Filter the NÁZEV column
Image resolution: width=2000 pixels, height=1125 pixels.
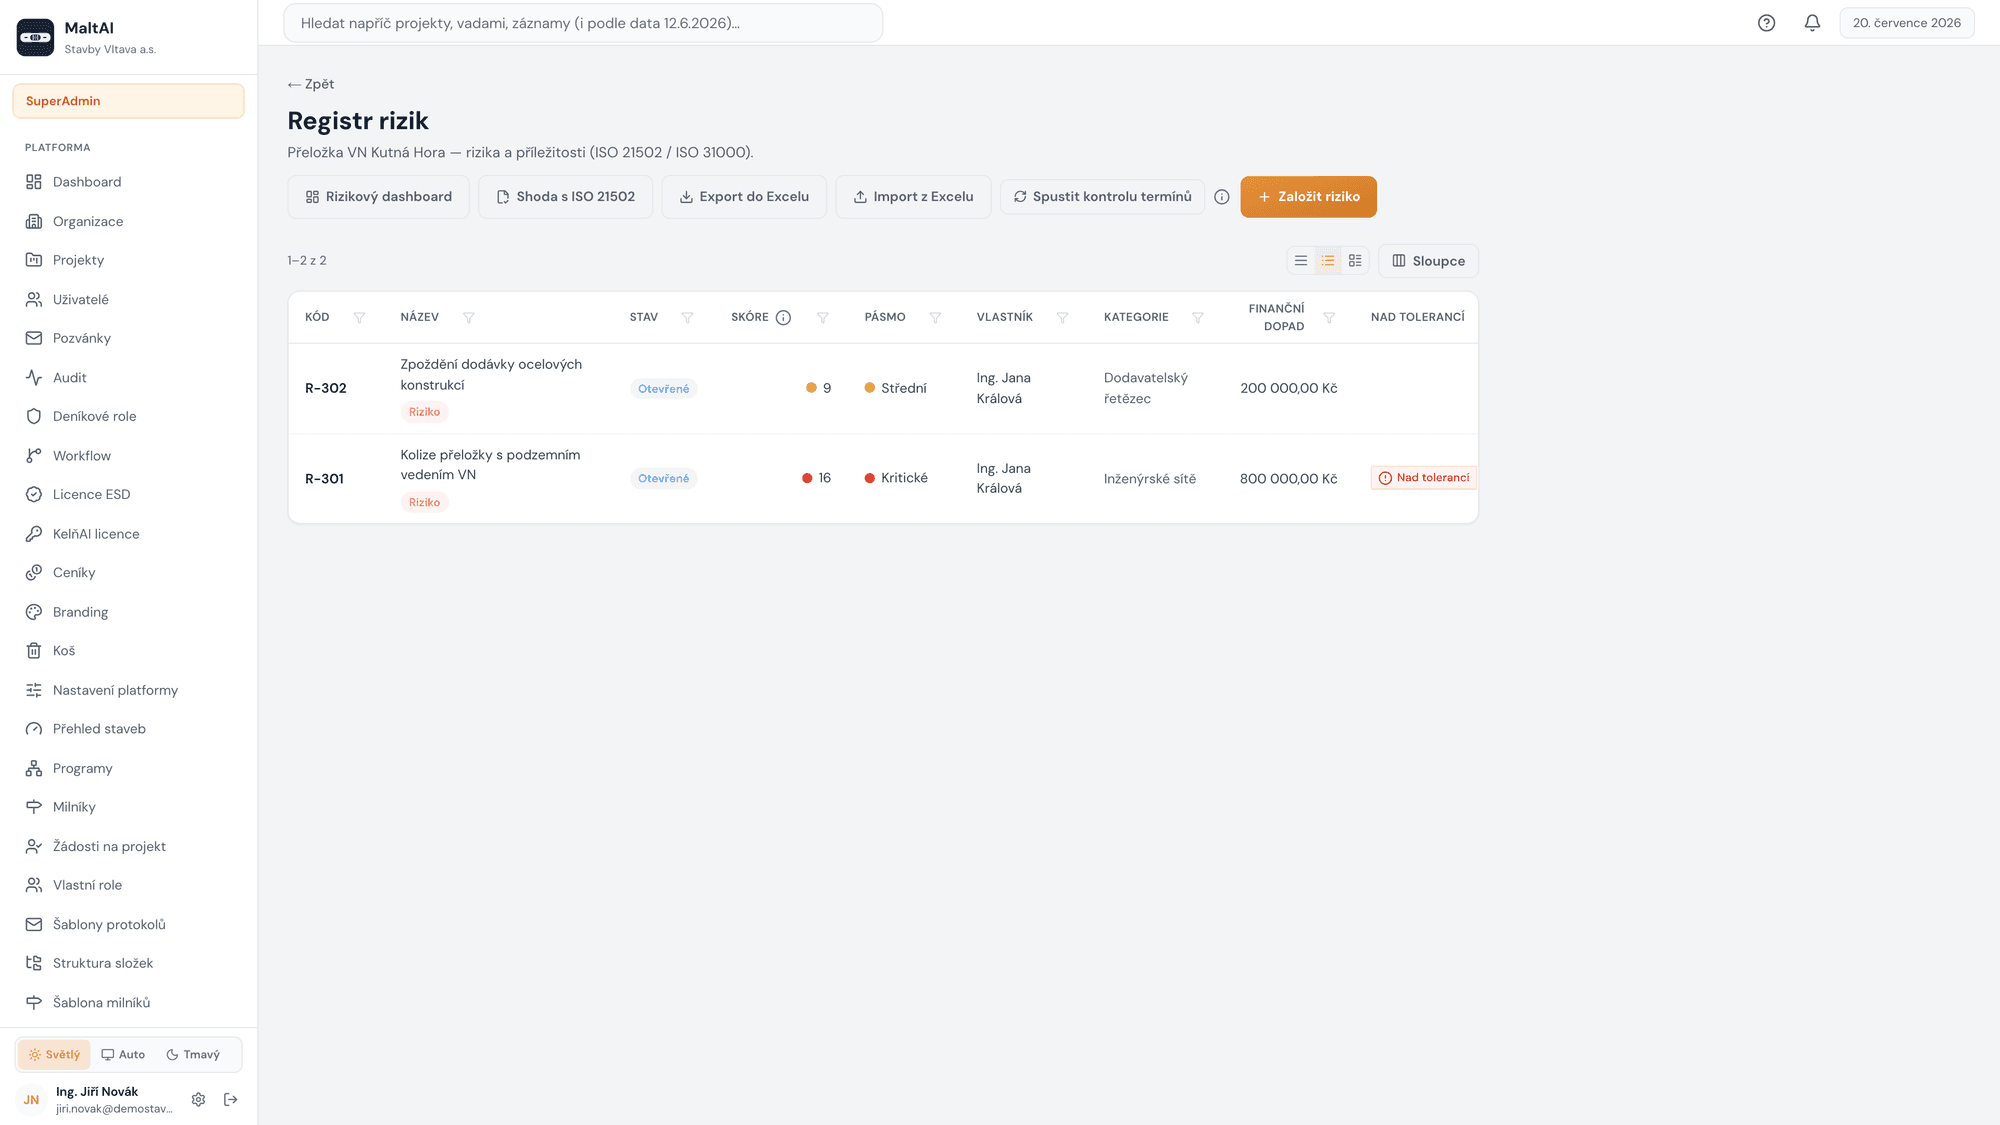pyautogui.click(x=468, y=318)
